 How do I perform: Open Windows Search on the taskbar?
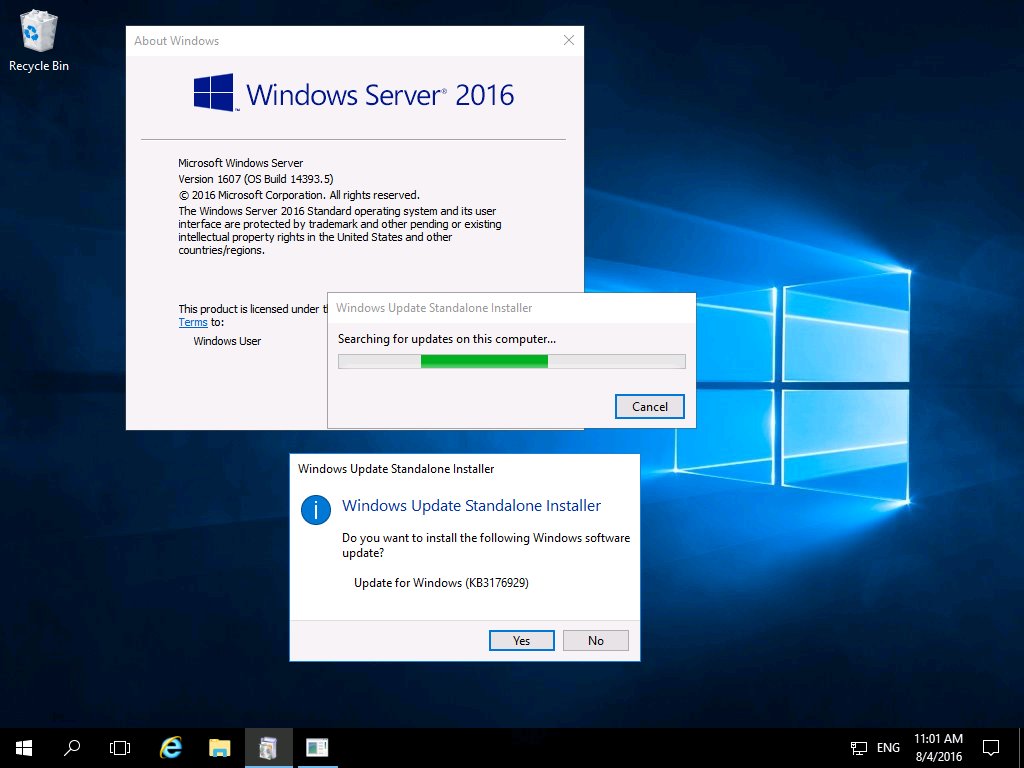[x=71, y=747]
